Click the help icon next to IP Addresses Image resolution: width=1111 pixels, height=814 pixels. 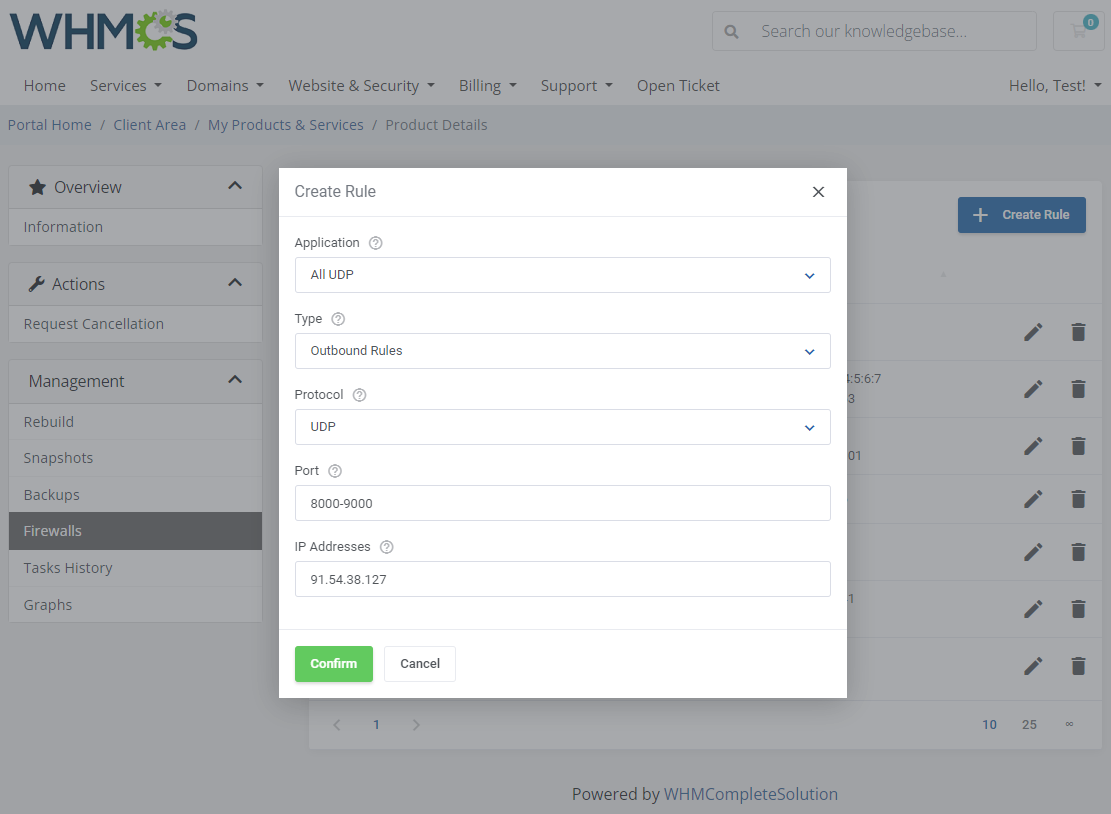pos(386,547)
